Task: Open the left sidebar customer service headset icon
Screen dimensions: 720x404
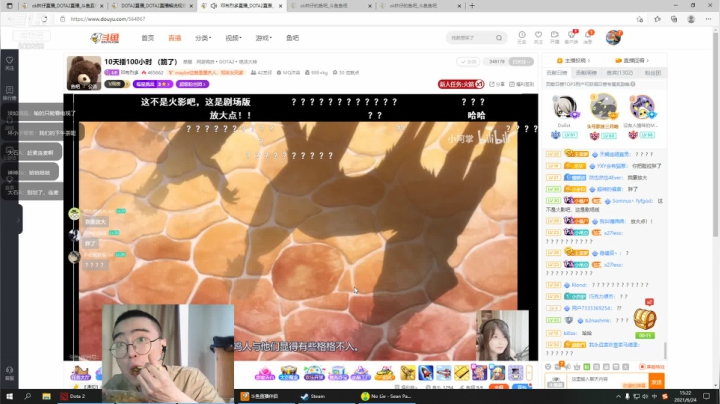Action: (x=9, y=373)
